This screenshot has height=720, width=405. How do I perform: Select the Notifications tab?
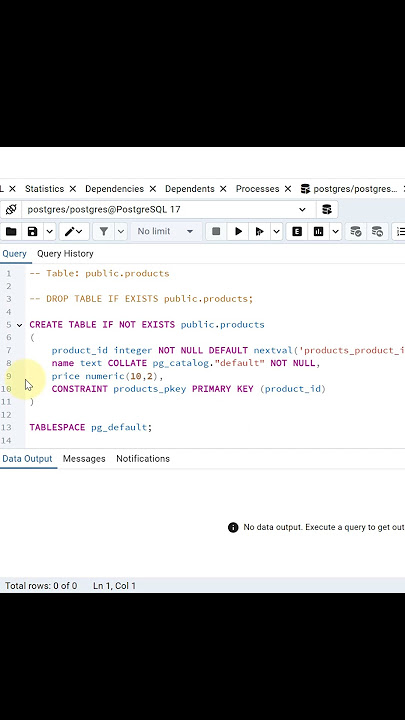pyautogui.click(x=143, y=459)
